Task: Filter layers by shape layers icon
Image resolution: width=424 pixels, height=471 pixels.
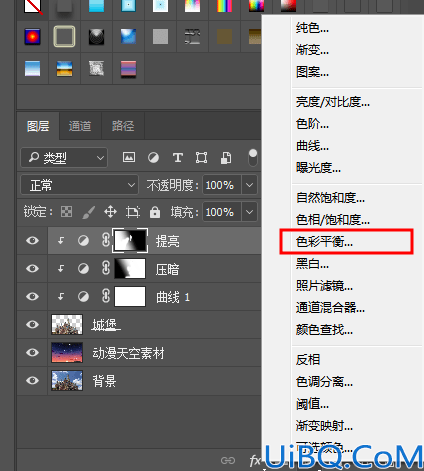Action: (201, 157)
